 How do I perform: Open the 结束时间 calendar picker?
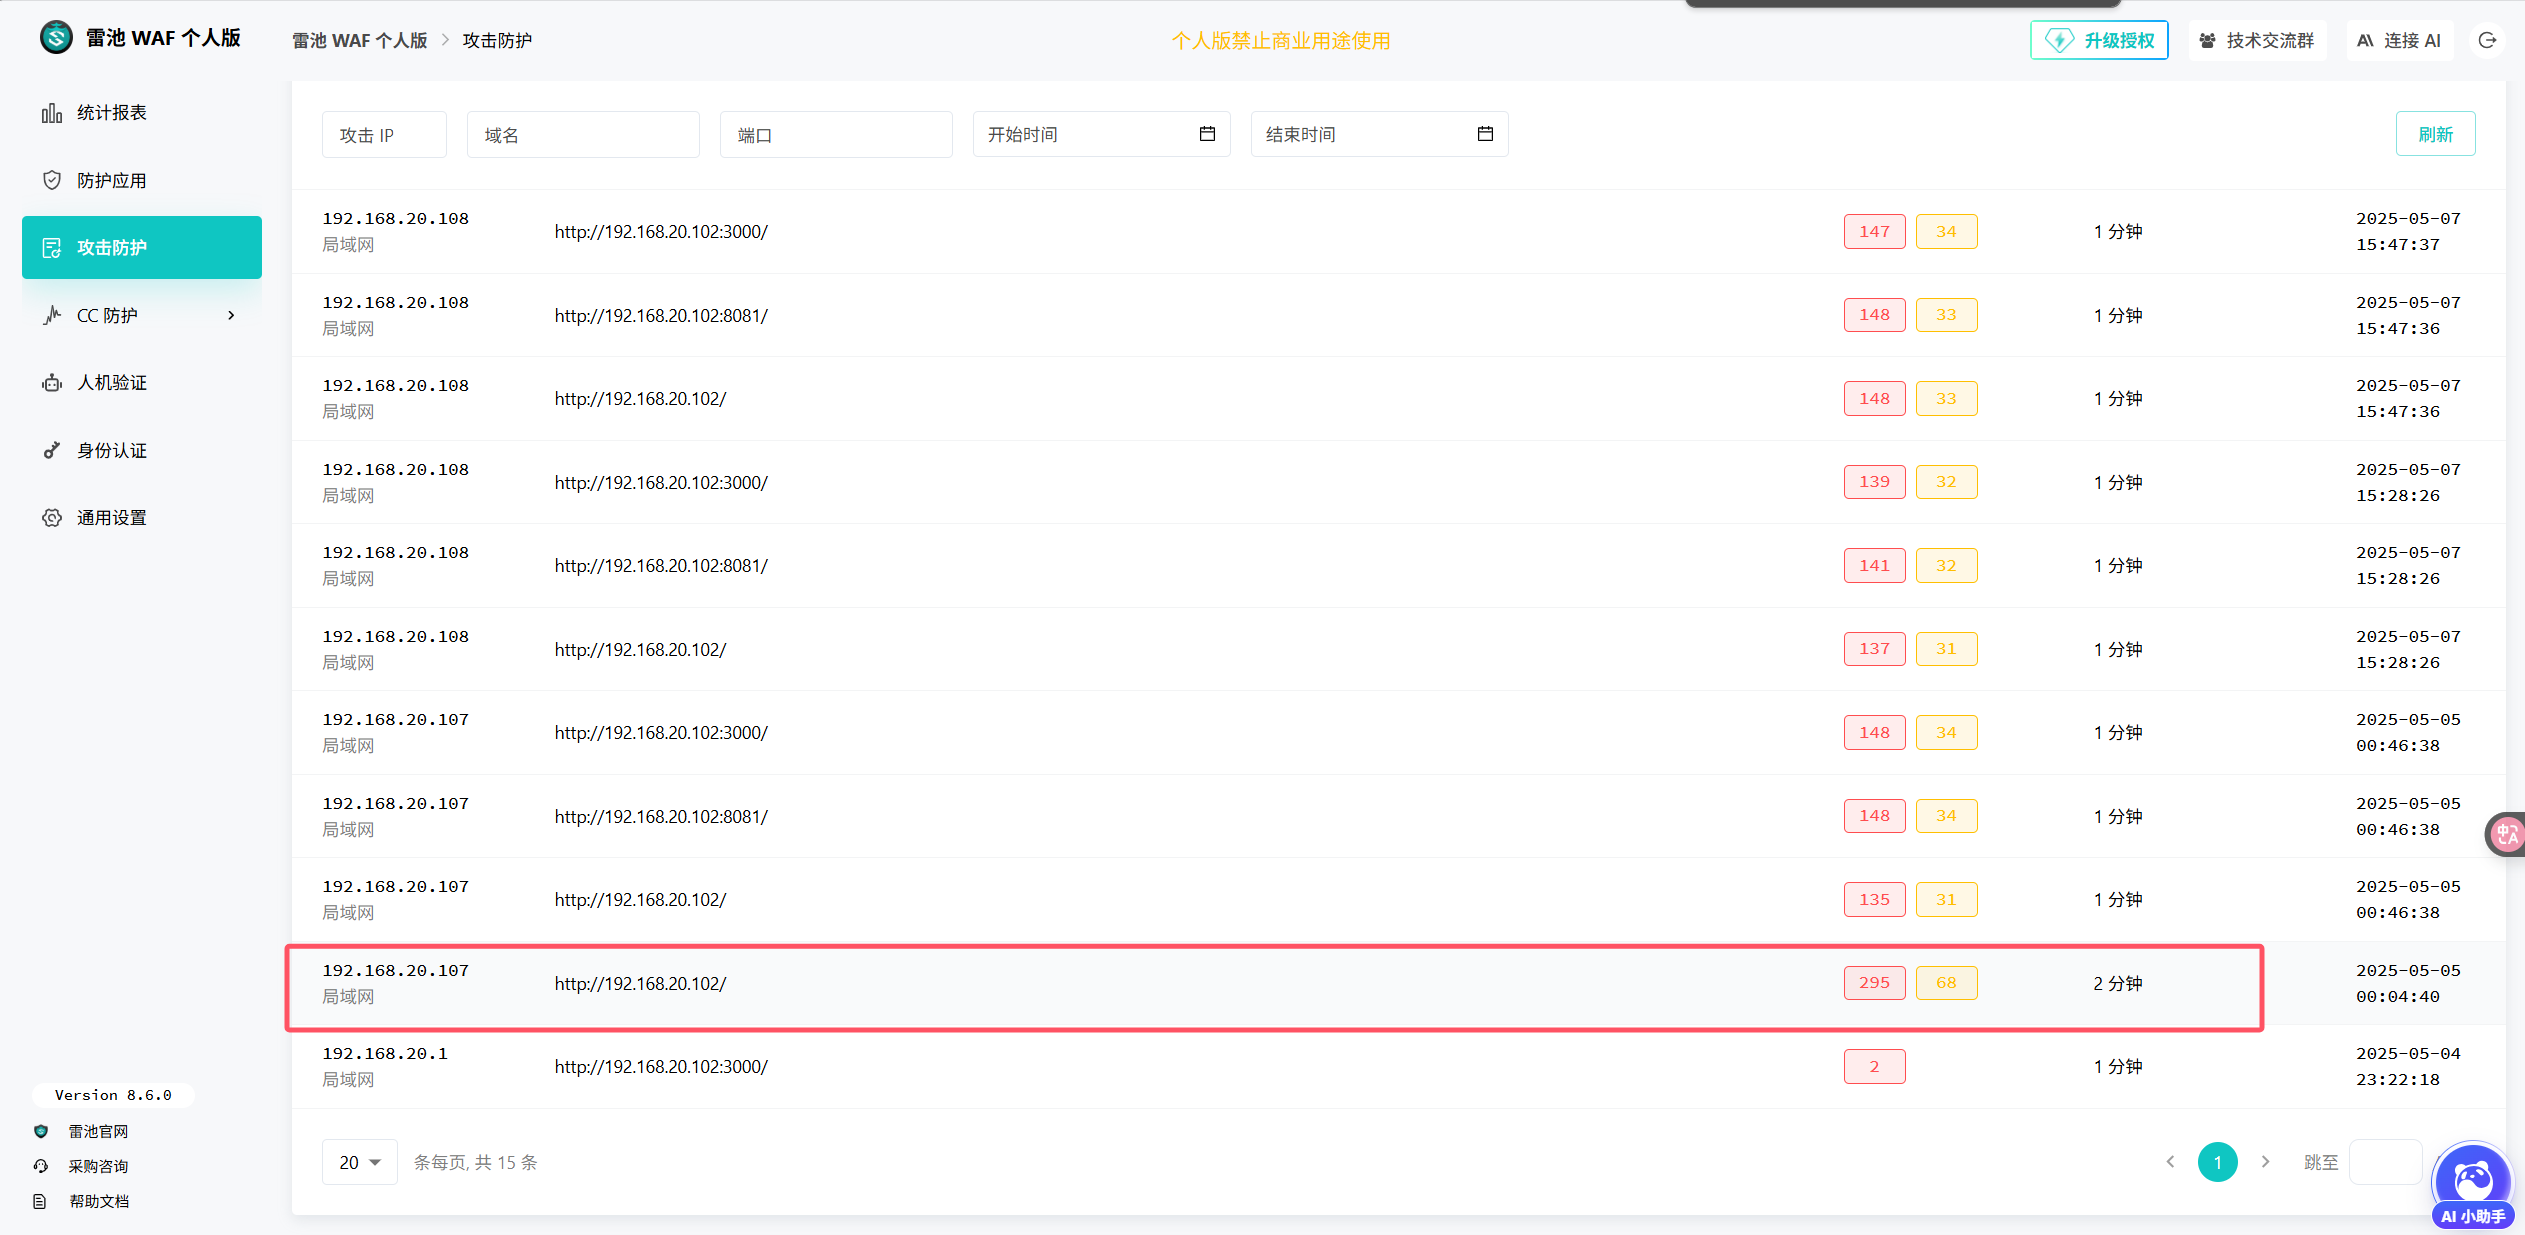pyautogui.click(x=1485, y=134)
